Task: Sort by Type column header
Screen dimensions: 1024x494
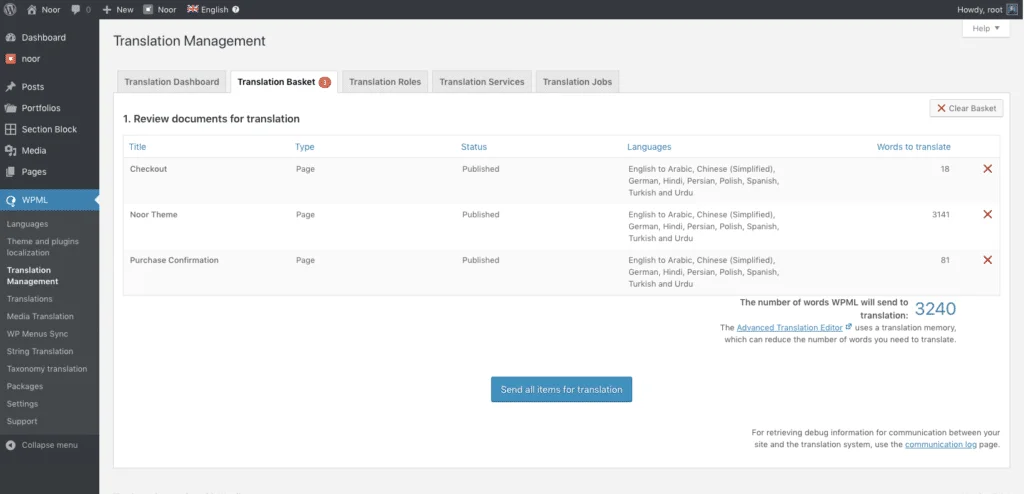Action: click(305, 147)
